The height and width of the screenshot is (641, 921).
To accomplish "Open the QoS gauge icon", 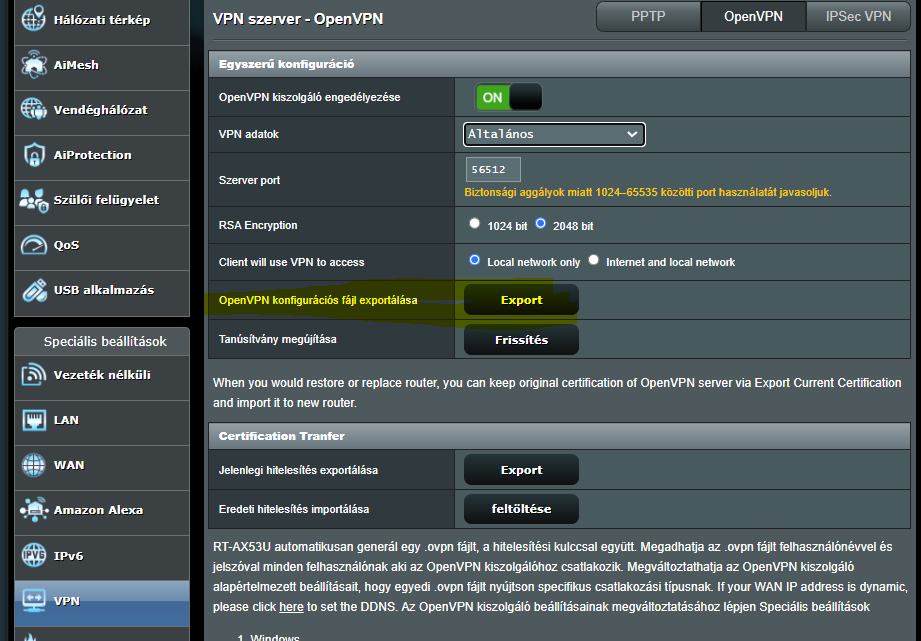I will [x=33, y=245].
